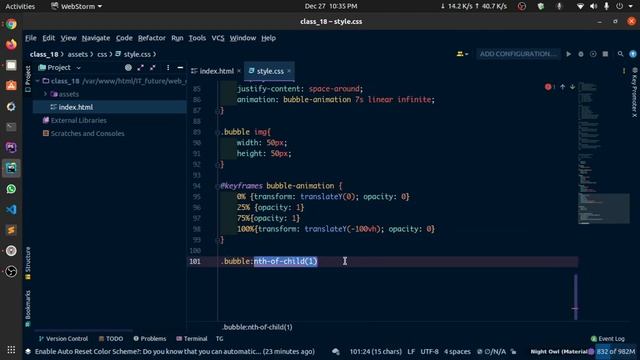The image size is (640, 360).
Task: Open the Navigate menu
Action: pos(96,38)
